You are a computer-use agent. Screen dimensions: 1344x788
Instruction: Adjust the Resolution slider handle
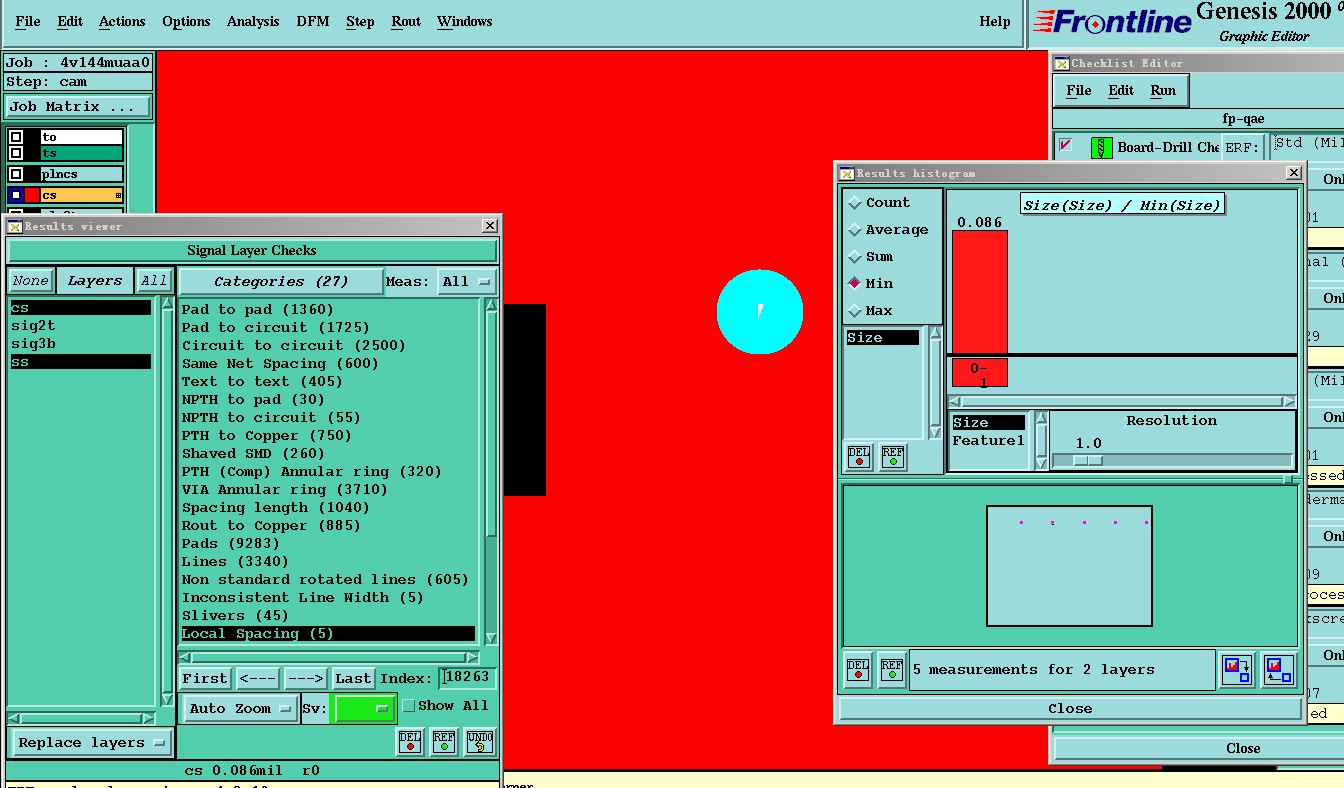pos(1087,461)
